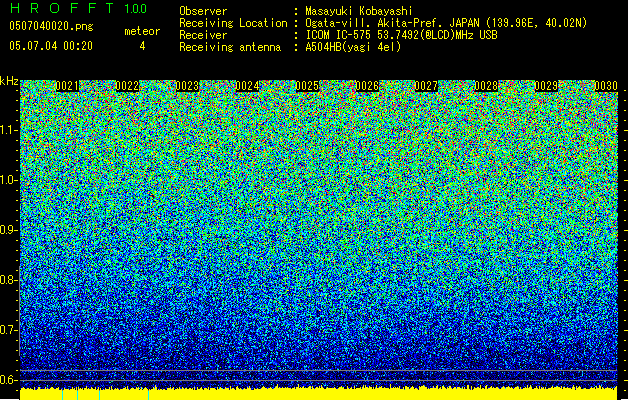Click the 0021 minute marker

(67, 86)
